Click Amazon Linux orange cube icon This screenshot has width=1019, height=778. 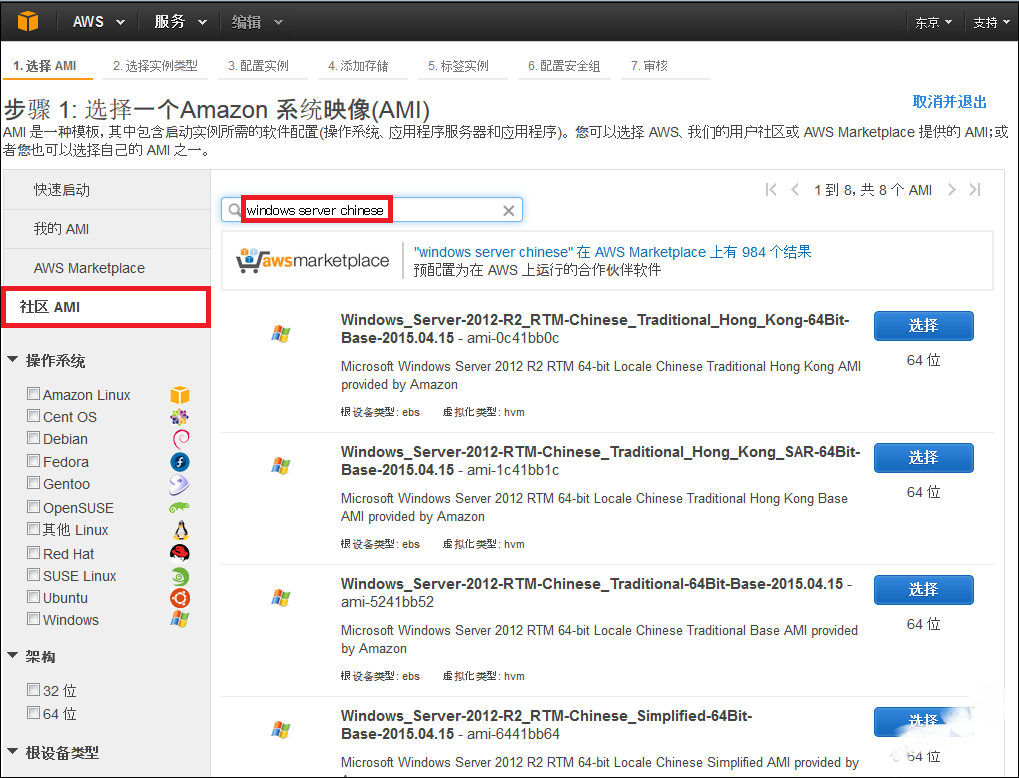coord(180,395)
